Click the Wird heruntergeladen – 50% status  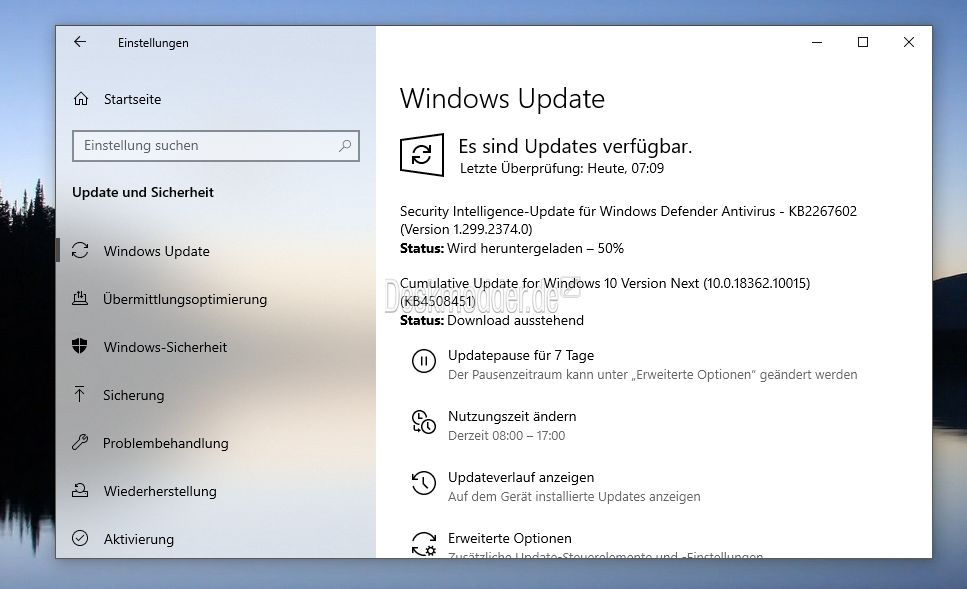[x=535, y=249]
